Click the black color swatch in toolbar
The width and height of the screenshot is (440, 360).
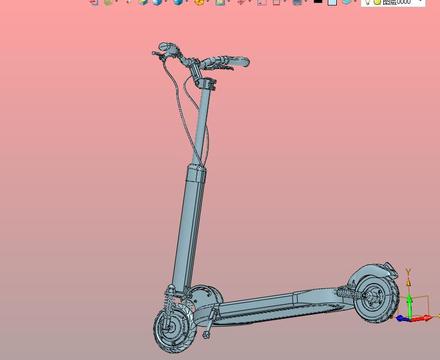coord(318,1)
